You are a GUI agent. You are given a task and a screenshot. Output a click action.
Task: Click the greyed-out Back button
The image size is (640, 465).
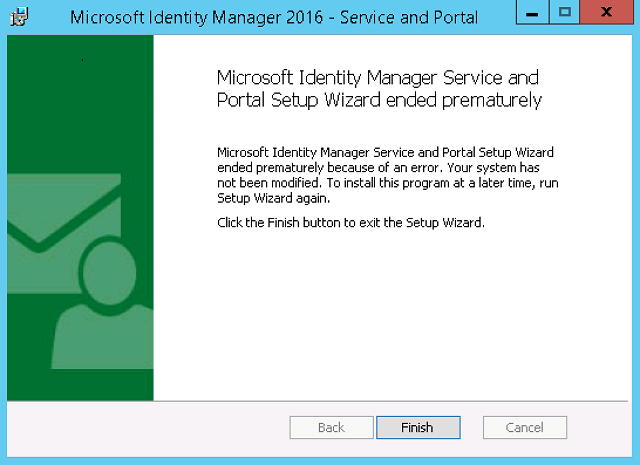click(x=331, y=427)
